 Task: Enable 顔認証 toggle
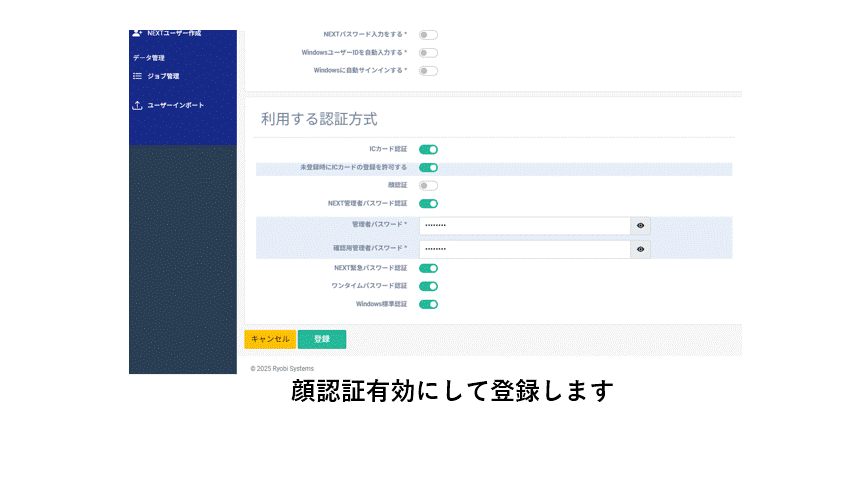point(428,186)
